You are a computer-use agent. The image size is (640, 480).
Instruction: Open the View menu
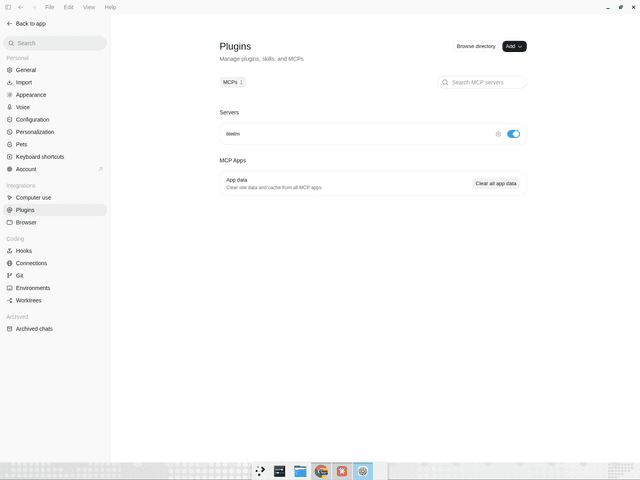[89, 7]
